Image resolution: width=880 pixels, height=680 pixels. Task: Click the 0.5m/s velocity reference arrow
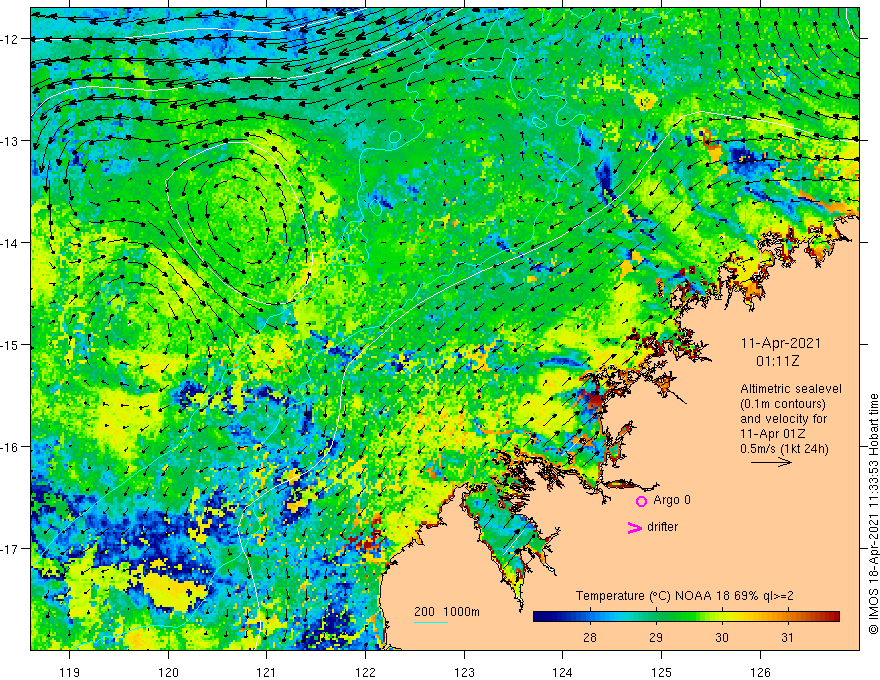[771, 462]
